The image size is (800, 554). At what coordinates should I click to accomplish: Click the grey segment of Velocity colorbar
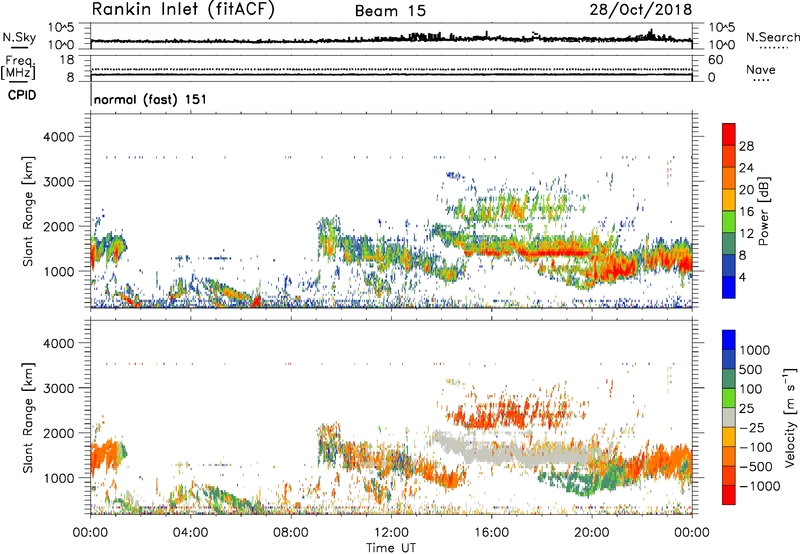click(729, 418)
